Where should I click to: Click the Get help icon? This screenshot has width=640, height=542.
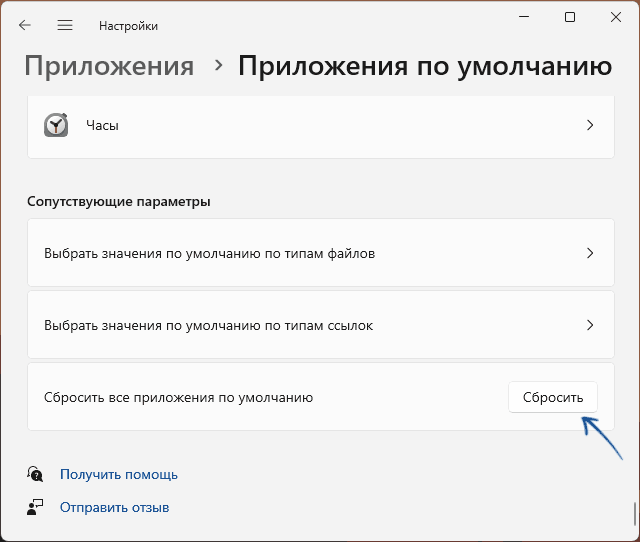pyautogui.click(x=35, y=474)
